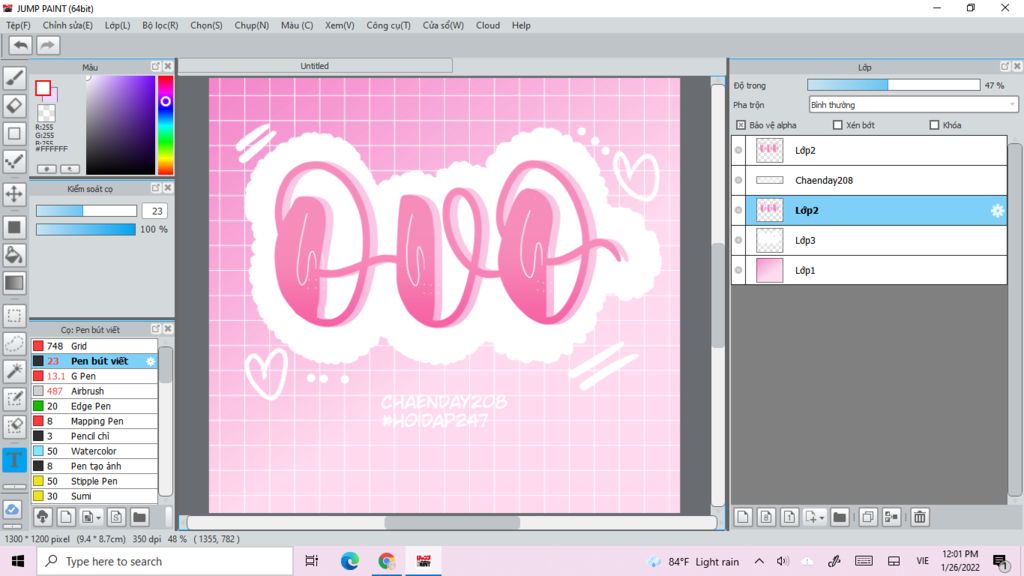This screenshot has width=1024, height=576.
Task: Add new 1-bit layer icon
Action: [x=789, y=517]
